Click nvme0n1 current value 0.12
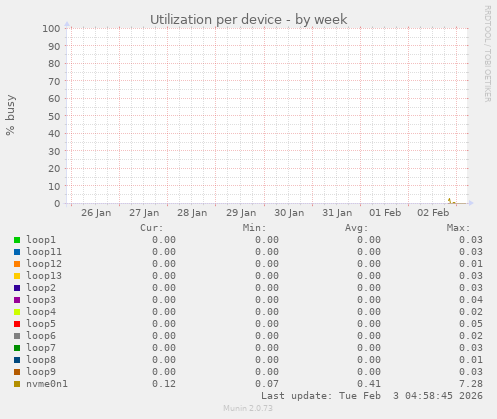Viewport: 497px width, 419px height. [164, 384]
